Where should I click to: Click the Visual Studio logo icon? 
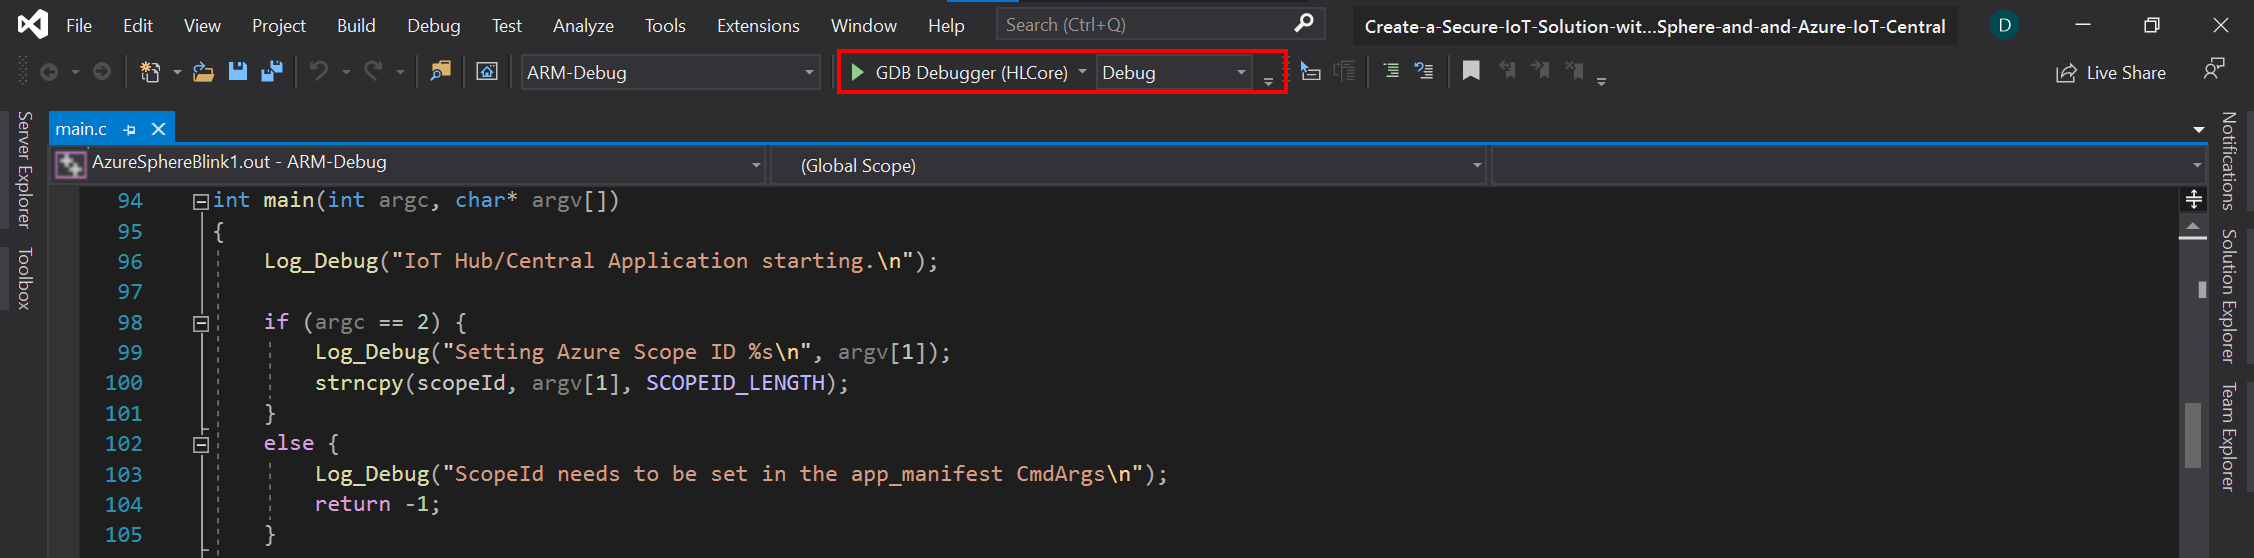tap(32, 24)
